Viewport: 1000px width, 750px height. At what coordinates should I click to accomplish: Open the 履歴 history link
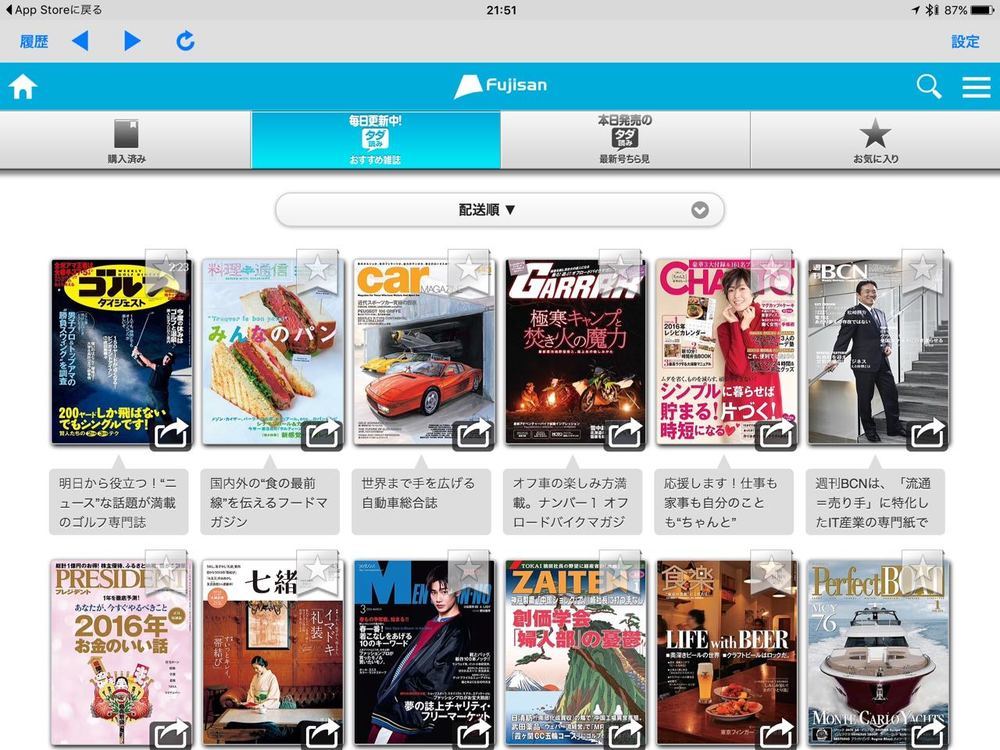[34, 42]
